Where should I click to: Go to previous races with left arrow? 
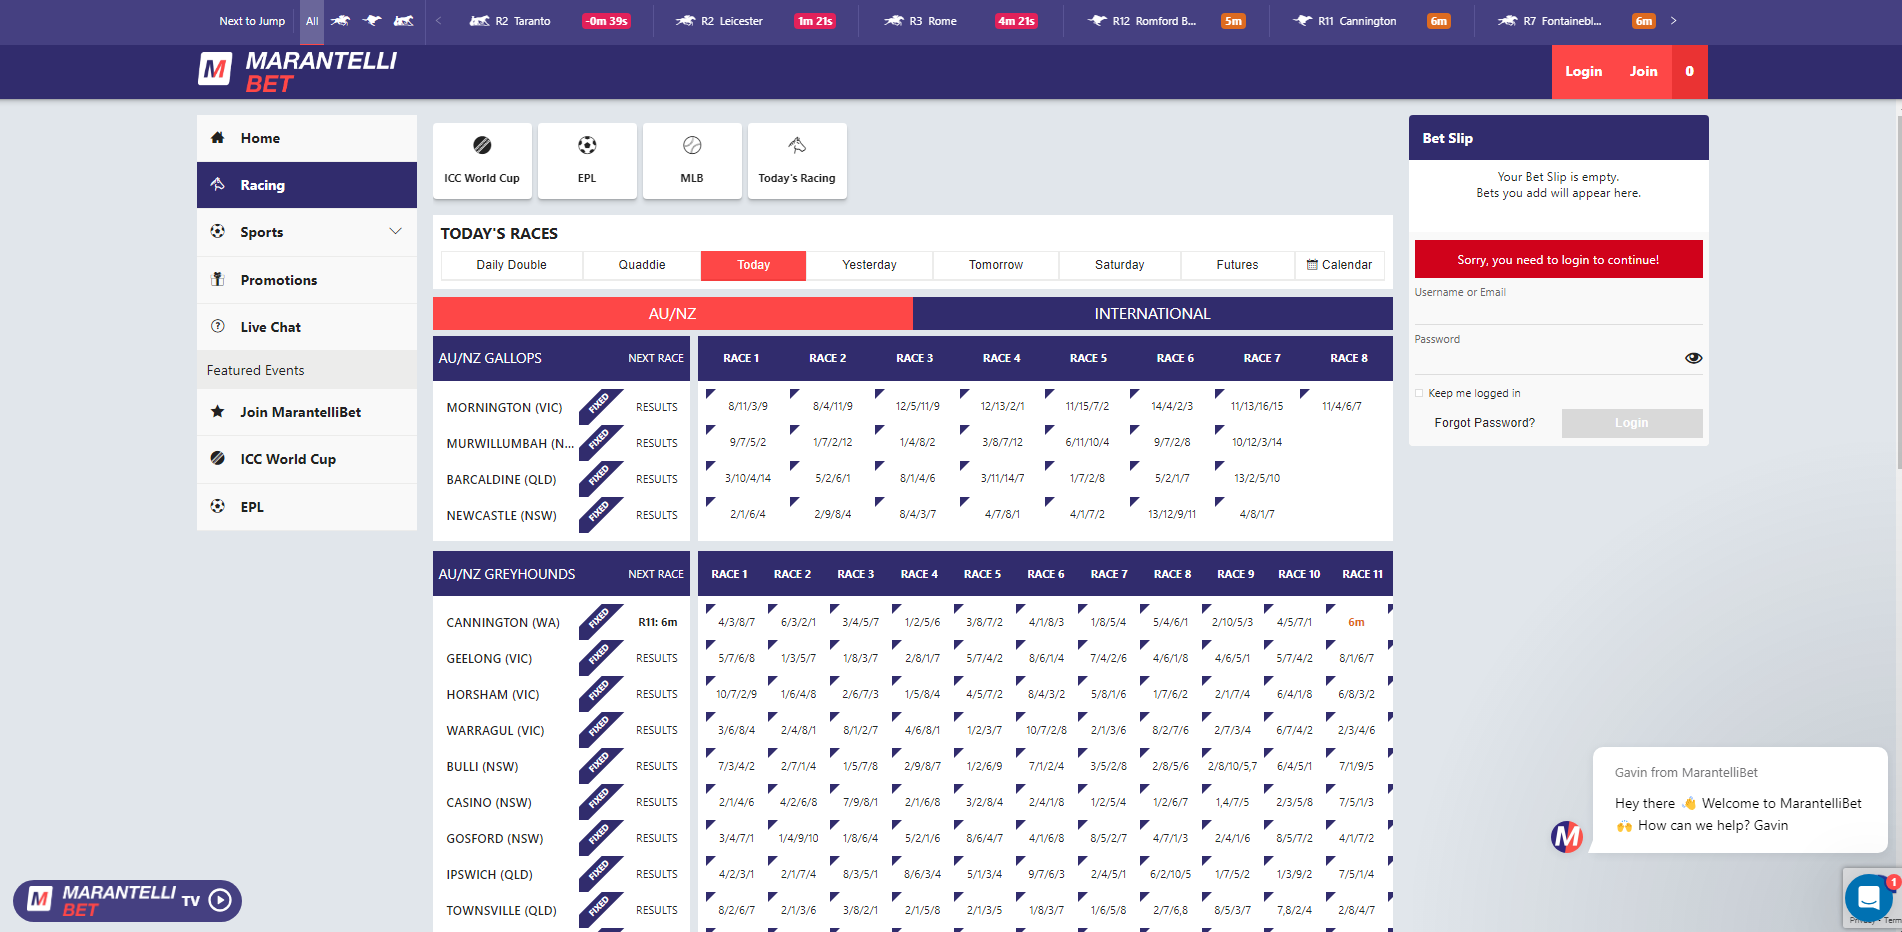click(438, 21)
